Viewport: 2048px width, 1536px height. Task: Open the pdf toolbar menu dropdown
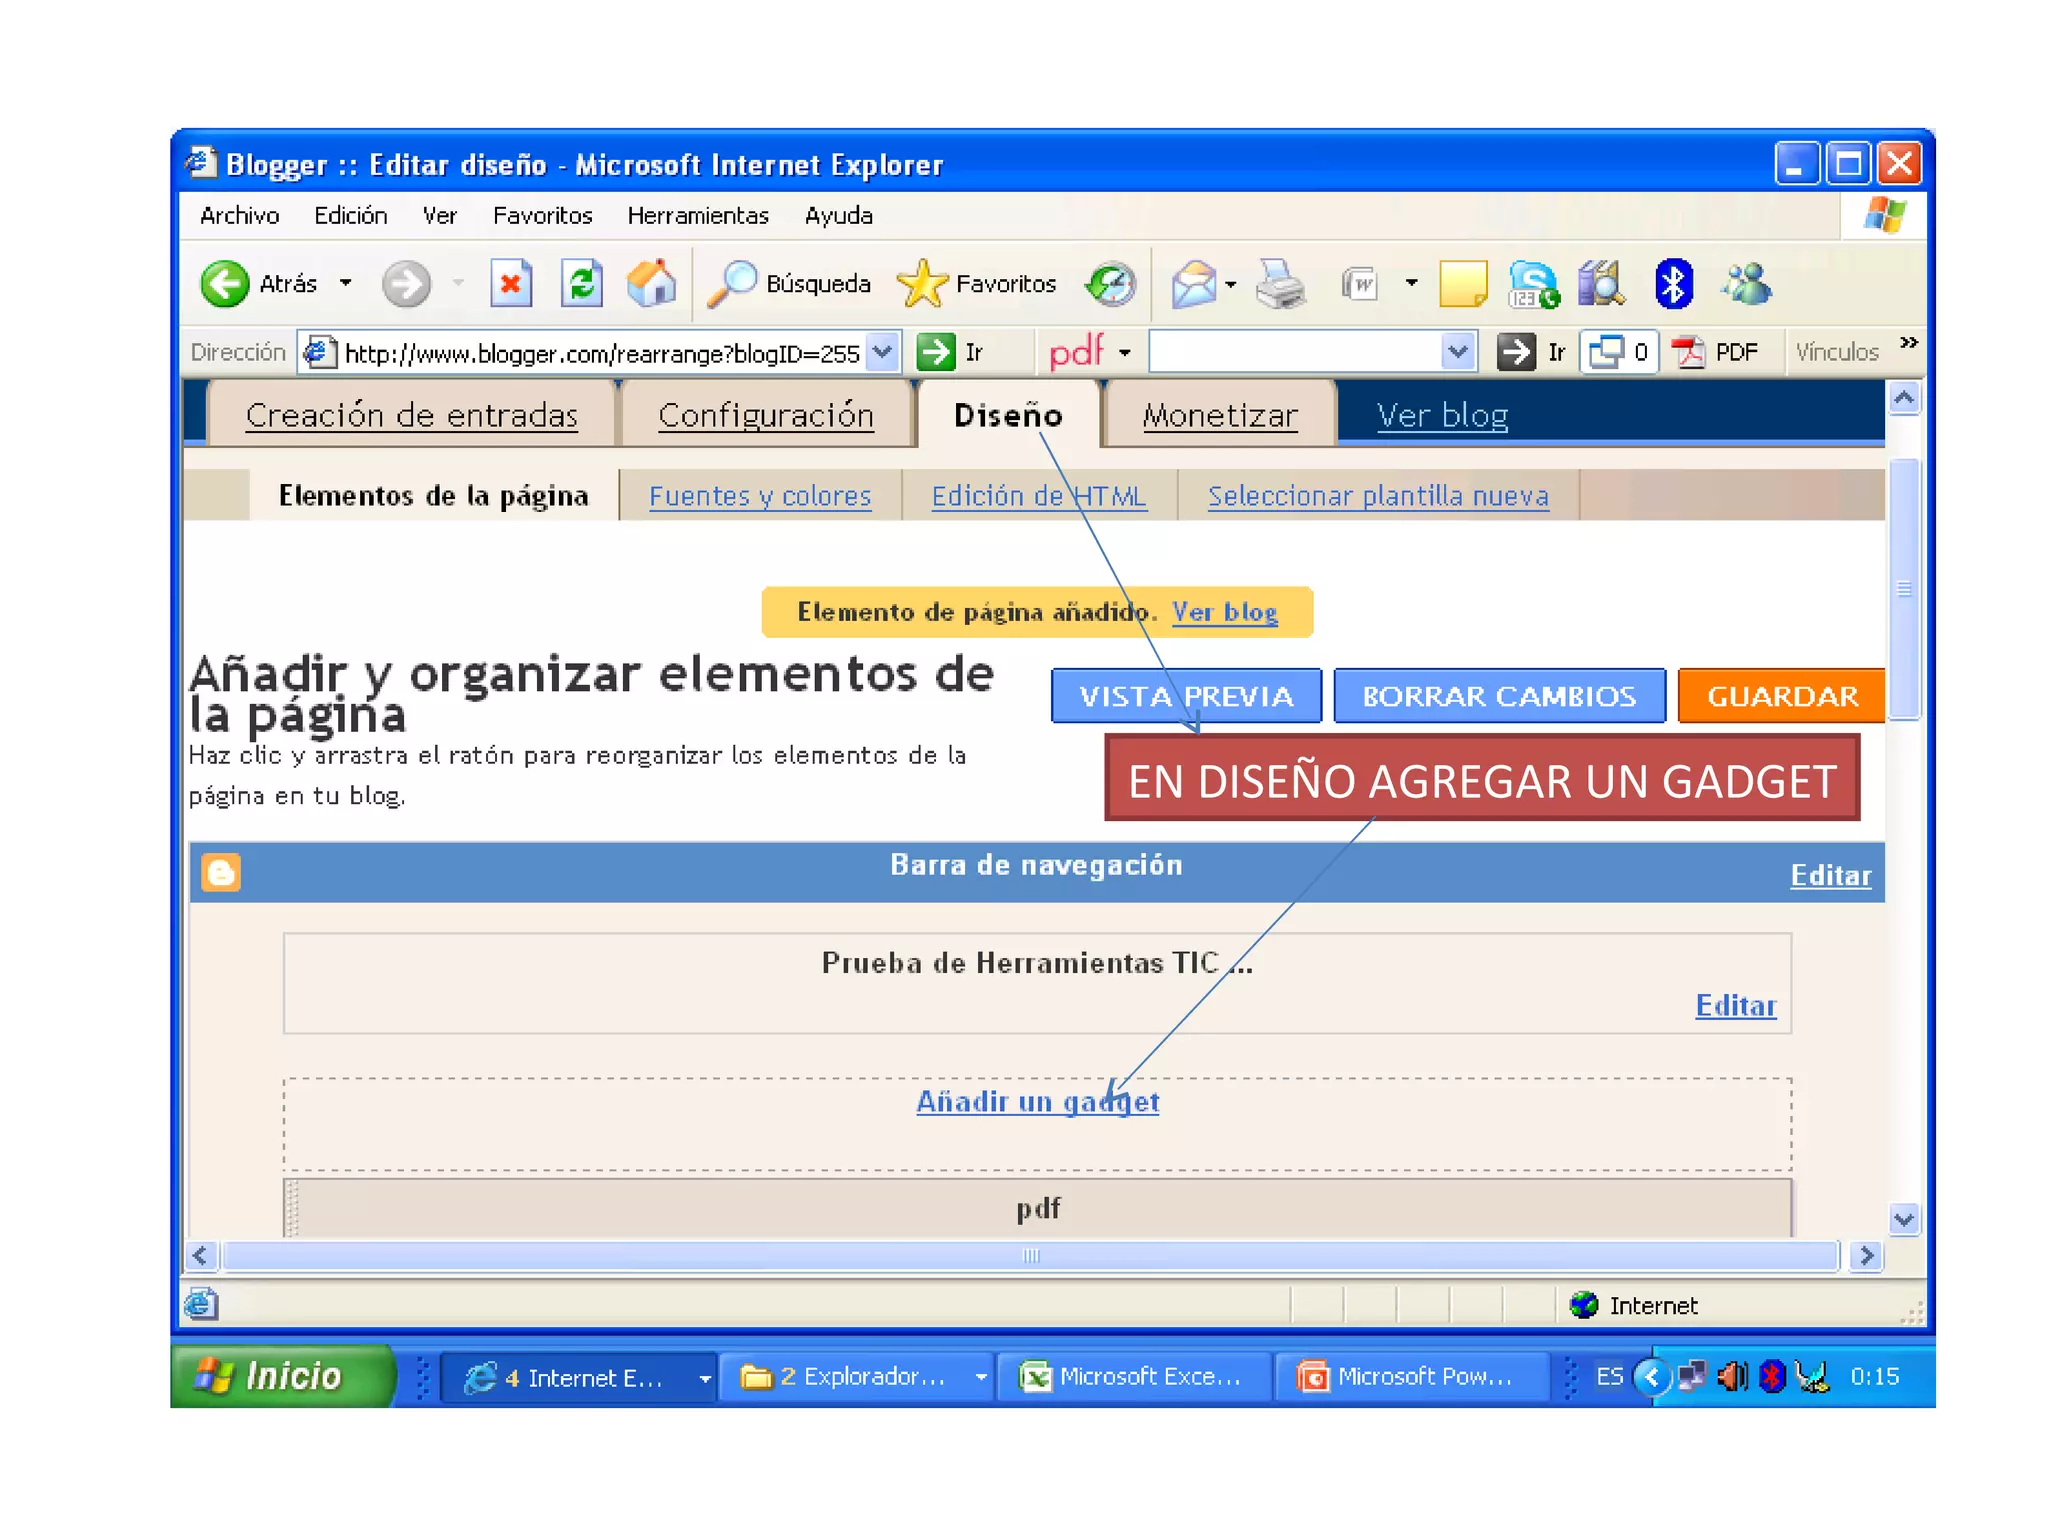(x=1125, y=353)
